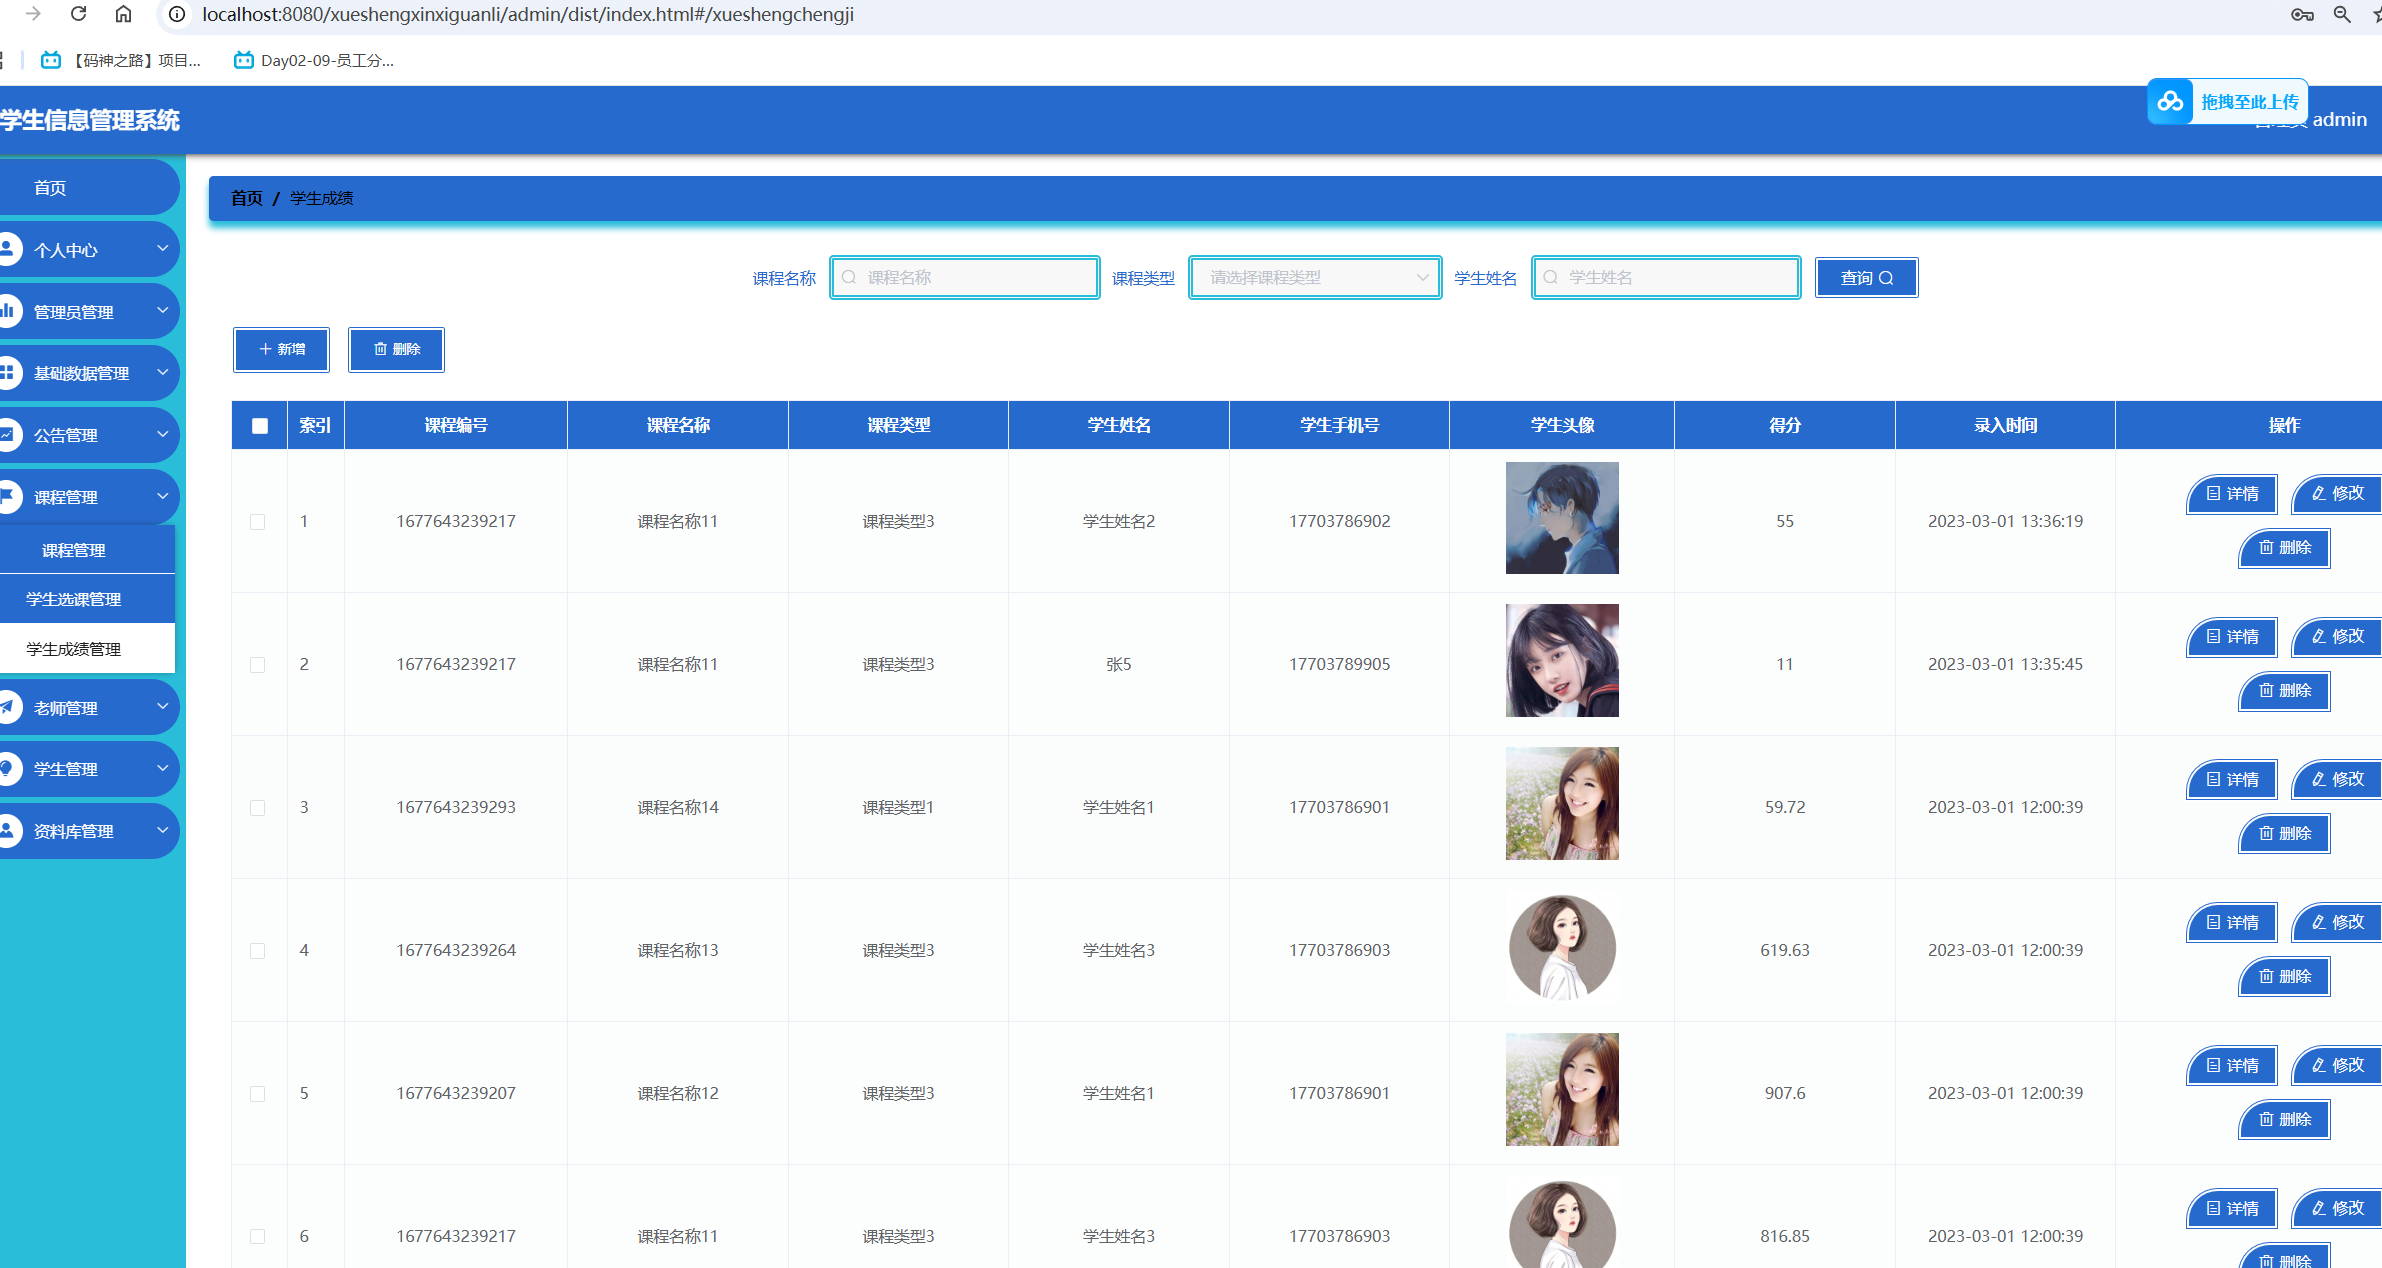
Task: Click the 新增 add button
Action: coord(281,349)
